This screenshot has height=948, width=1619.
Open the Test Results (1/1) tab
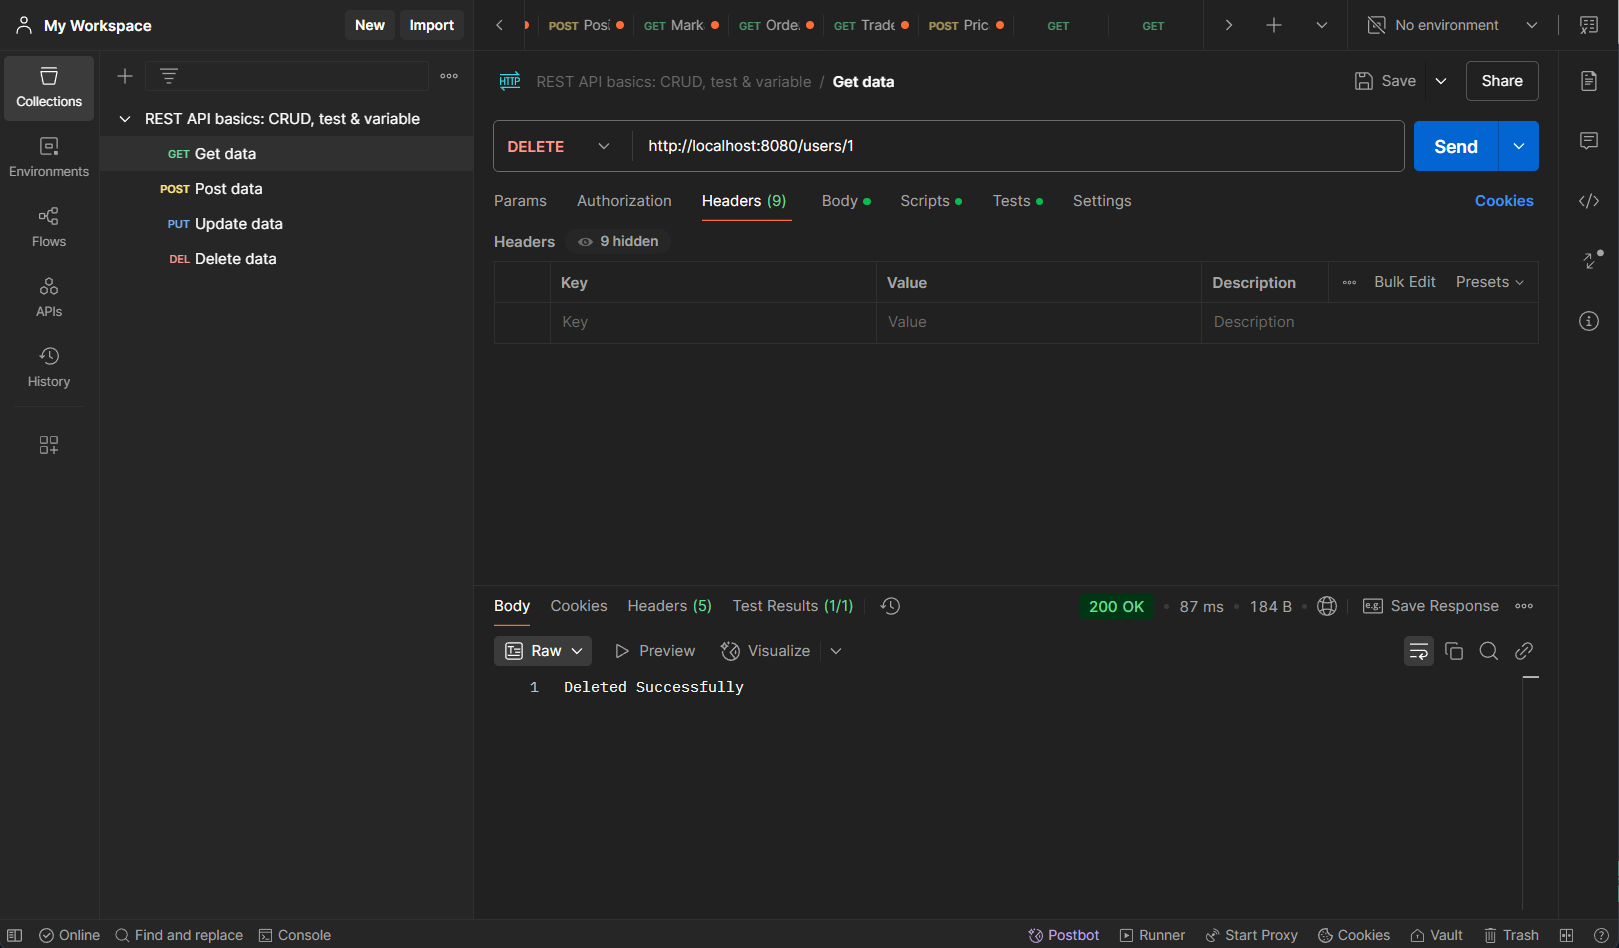pos(793,606)
